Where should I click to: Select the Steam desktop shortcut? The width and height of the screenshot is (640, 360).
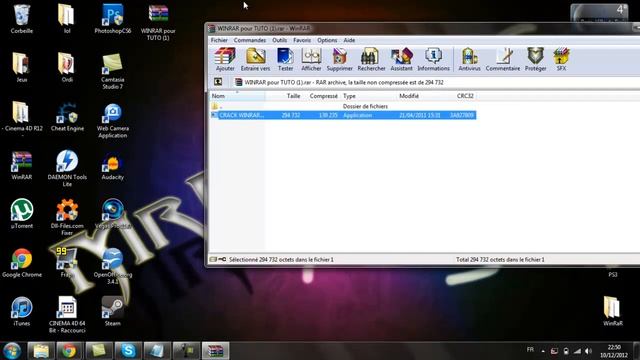tap(113, 312)
